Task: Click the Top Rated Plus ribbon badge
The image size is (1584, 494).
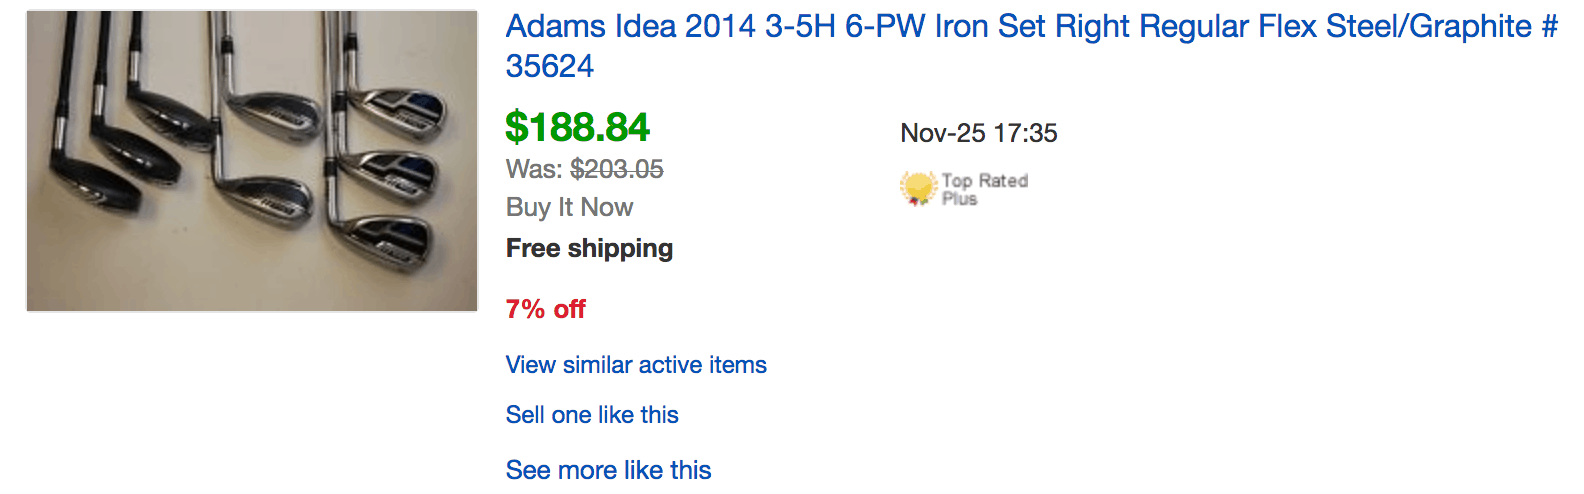Action: click(x=917, y=188)
